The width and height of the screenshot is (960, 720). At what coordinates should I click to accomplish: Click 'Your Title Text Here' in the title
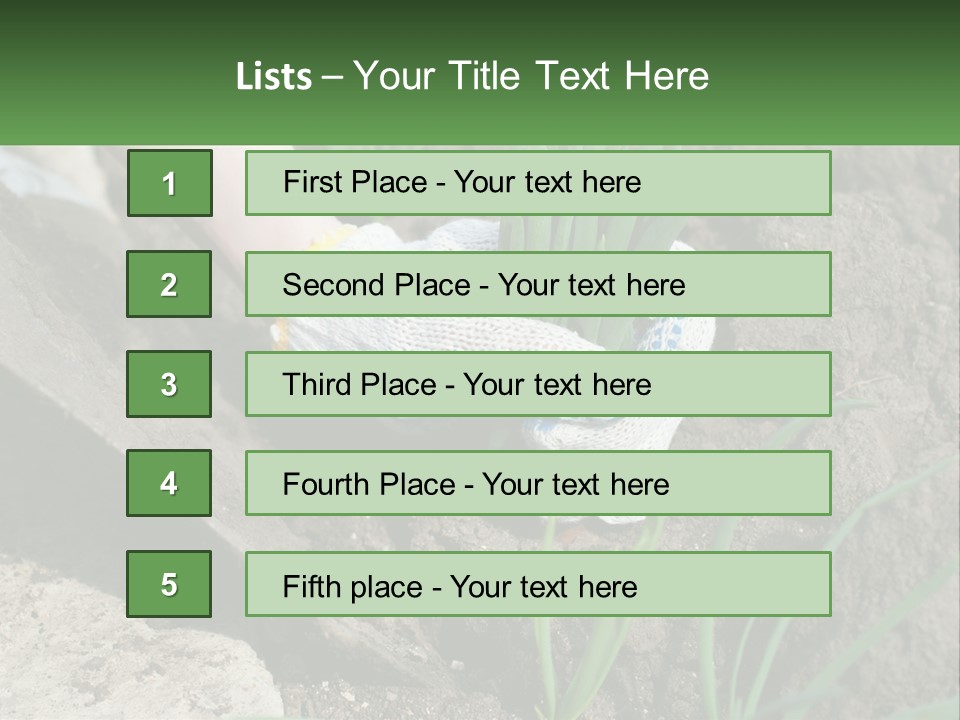[531, 76]
